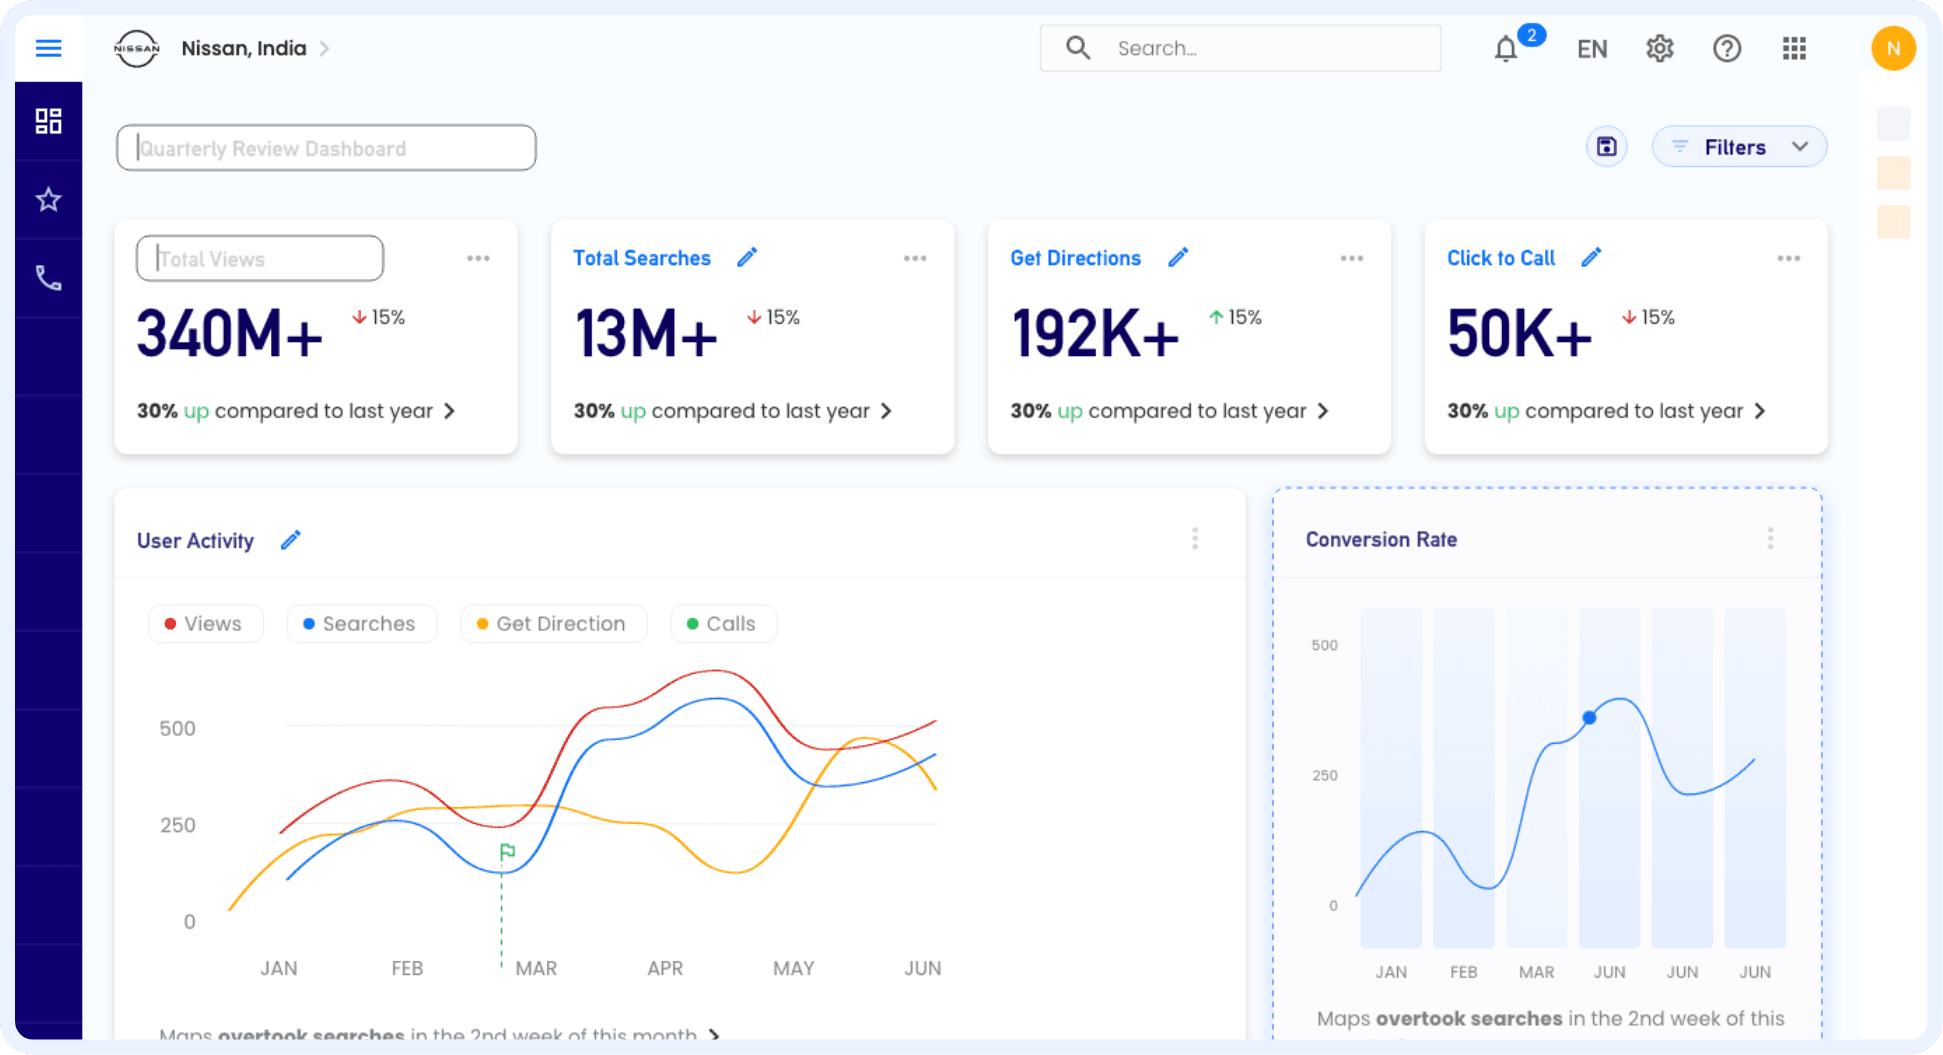Open the settings gear icon
1943x1055 pixels.
point(1660,48)
